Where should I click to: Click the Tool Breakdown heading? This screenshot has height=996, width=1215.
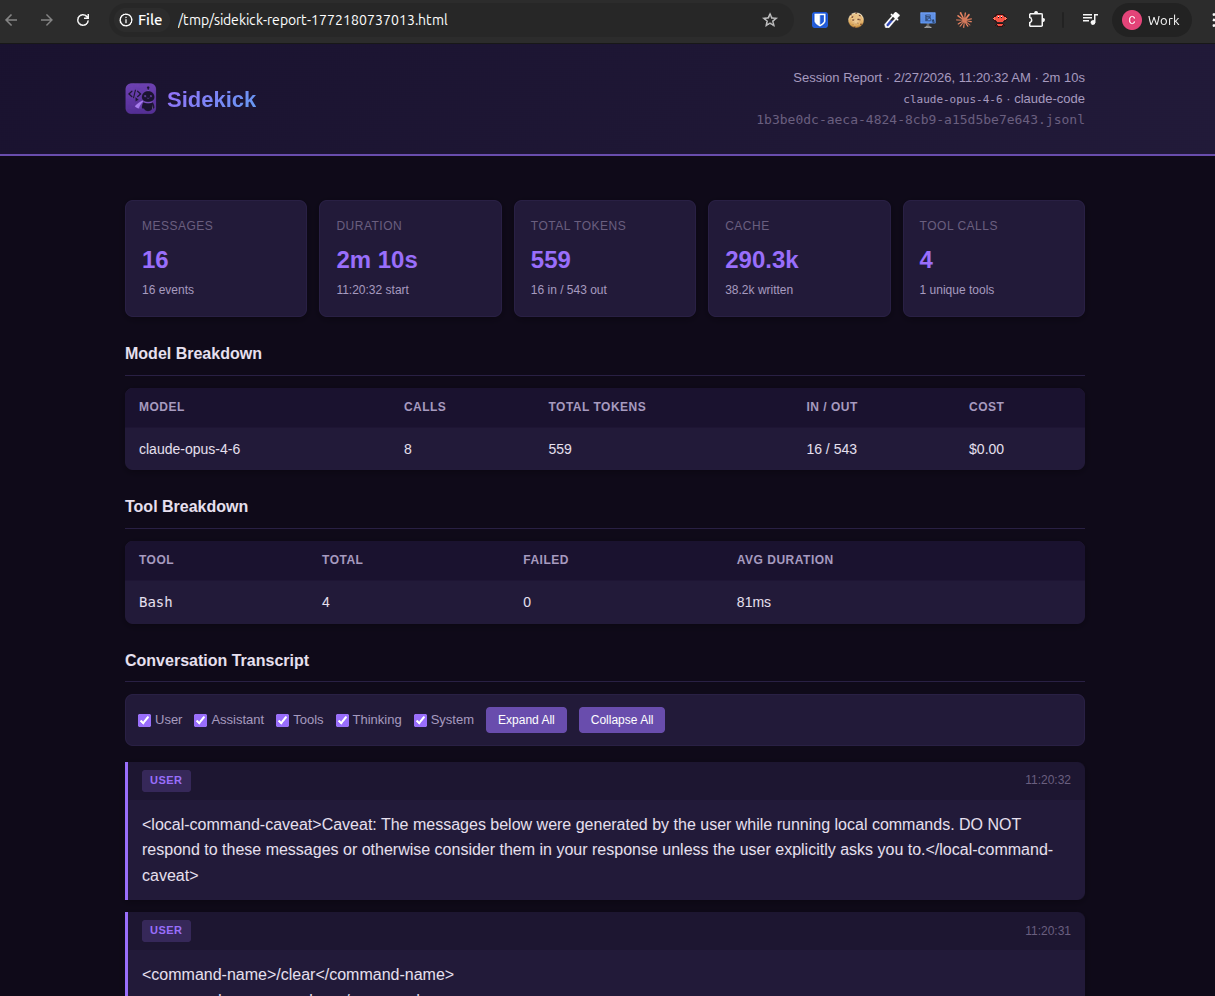186,506
